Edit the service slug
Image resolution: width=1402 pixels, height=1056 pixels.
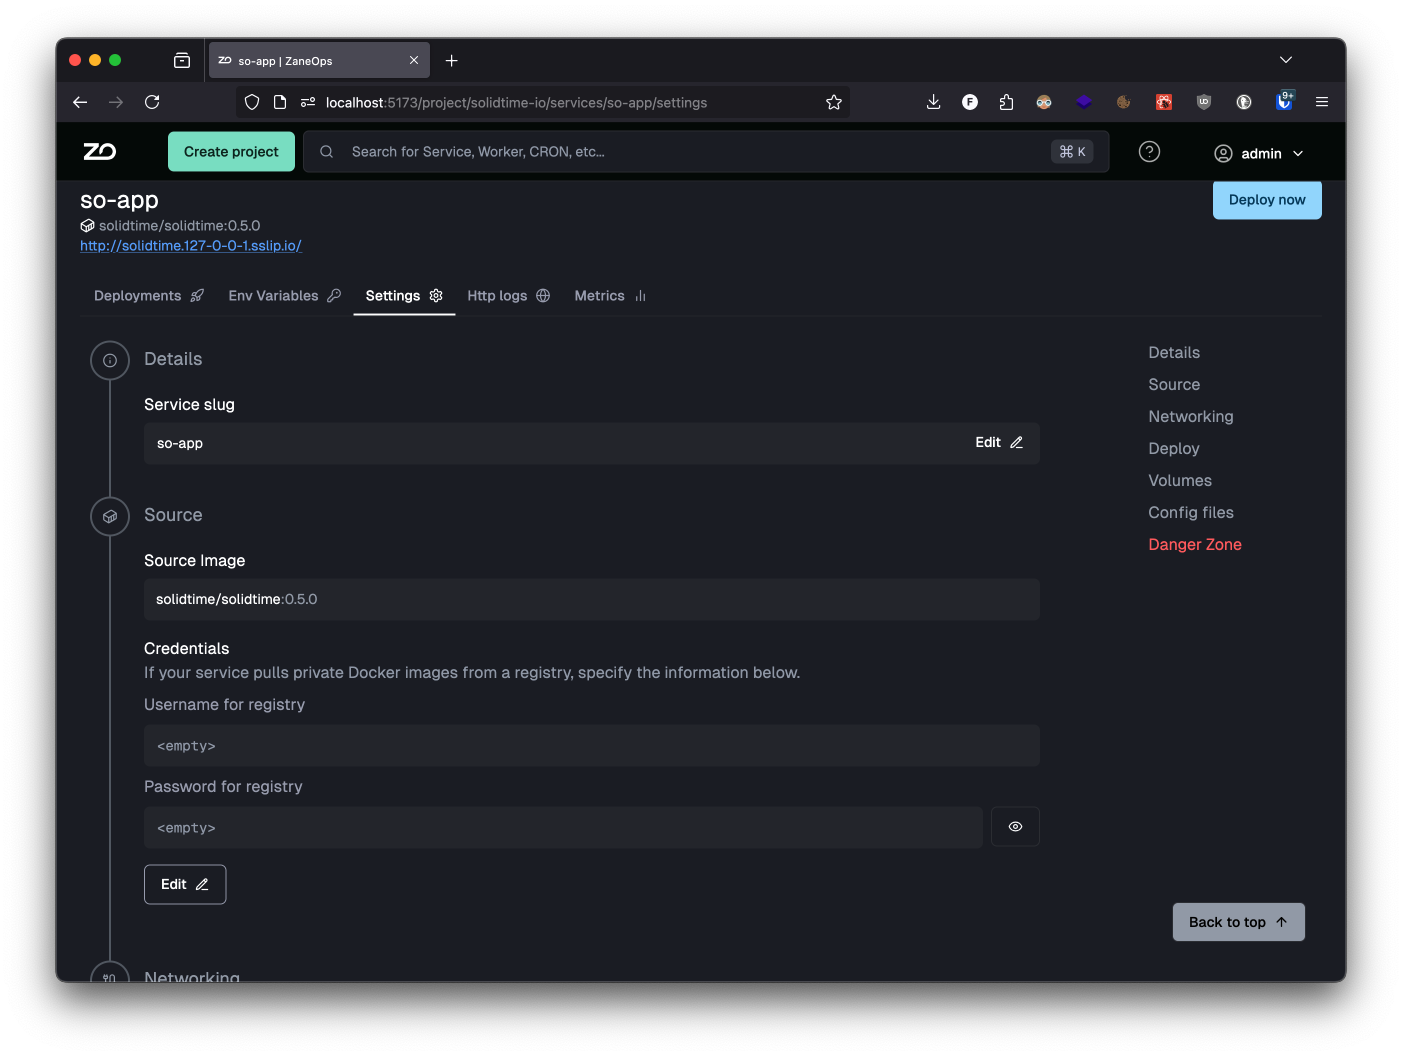click(999, 443)
